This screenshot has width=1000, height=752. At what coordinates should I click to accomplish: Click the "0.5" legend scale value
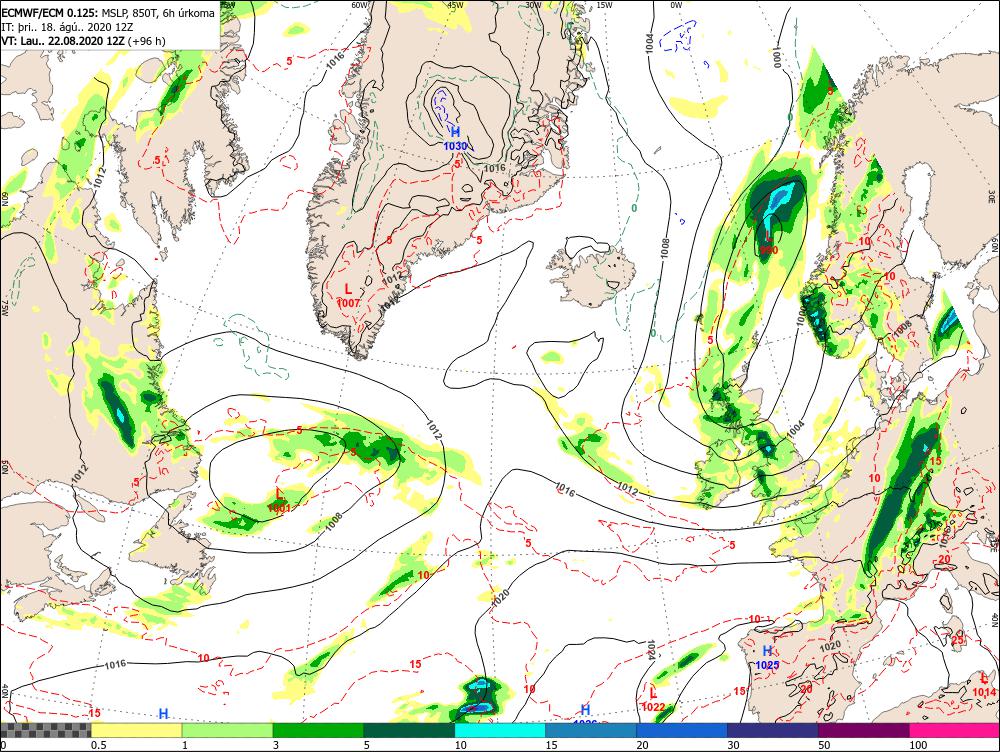pyautogui.click(x=98, y=745)
